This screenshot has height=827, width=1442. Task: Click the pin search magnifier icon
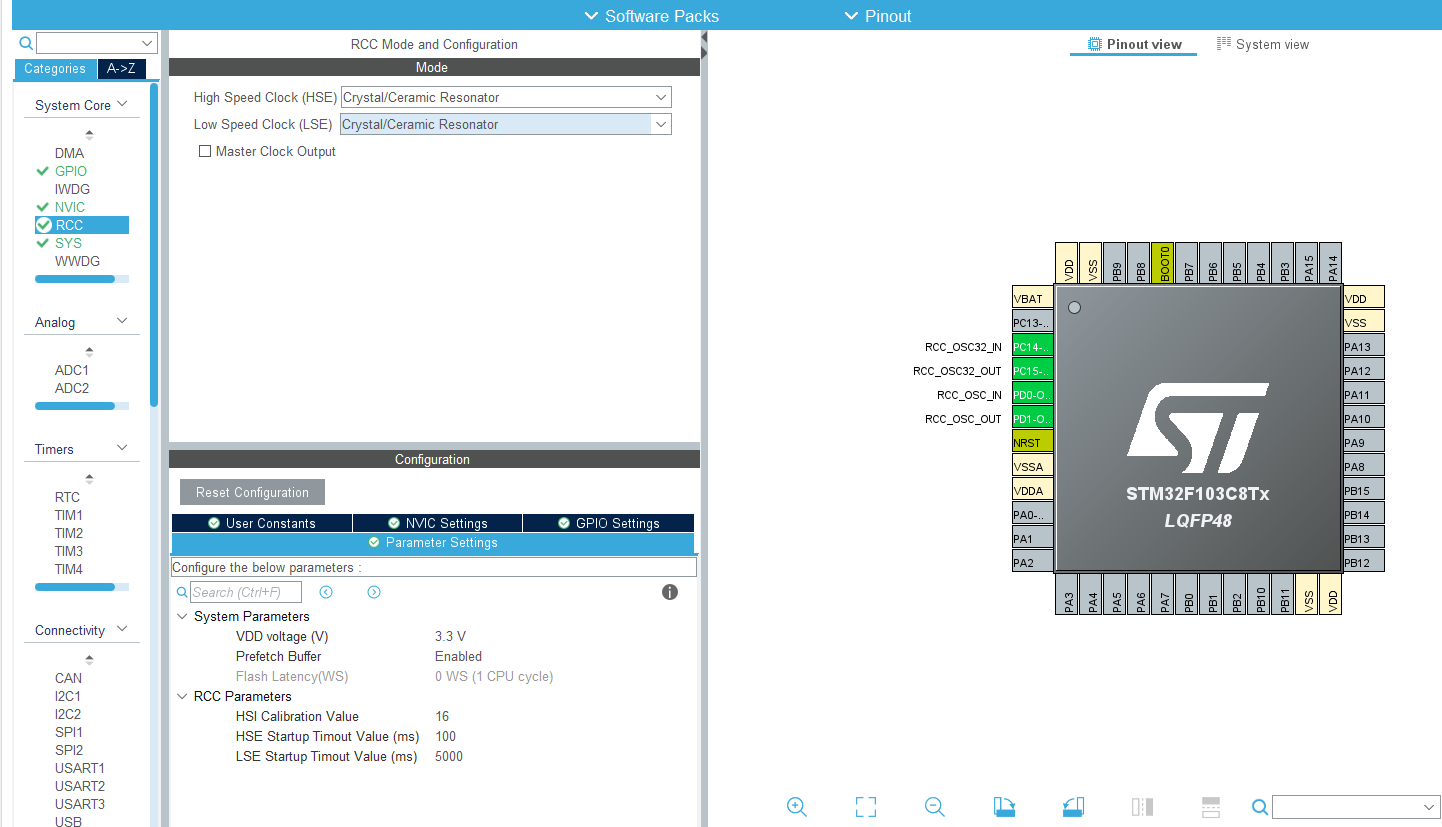pos(1260,807)
